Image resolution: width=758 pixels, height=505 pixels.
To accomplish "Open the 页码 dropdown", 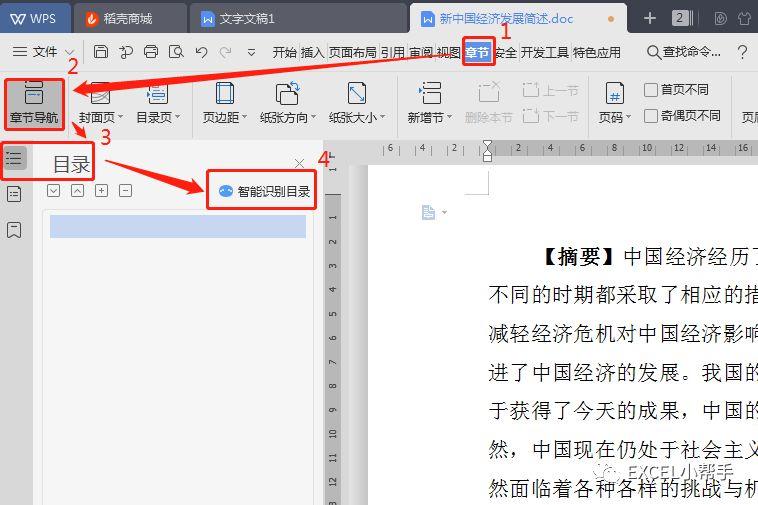I will pyautogui.click(x=614, y=103).
